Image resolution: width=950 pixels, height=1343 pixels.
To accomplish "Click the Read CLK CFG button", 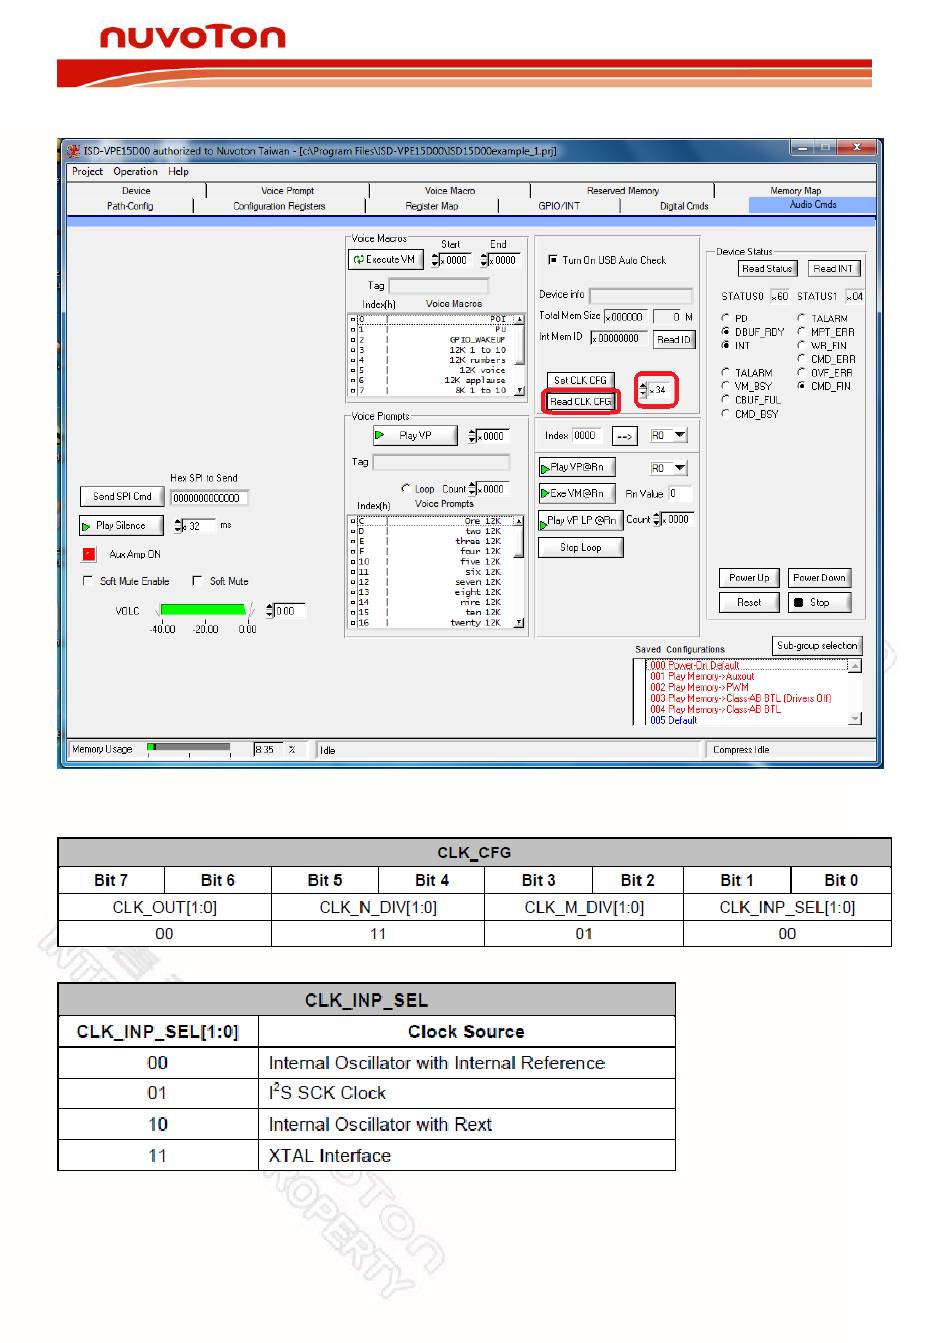I will [x=581, y=402].
